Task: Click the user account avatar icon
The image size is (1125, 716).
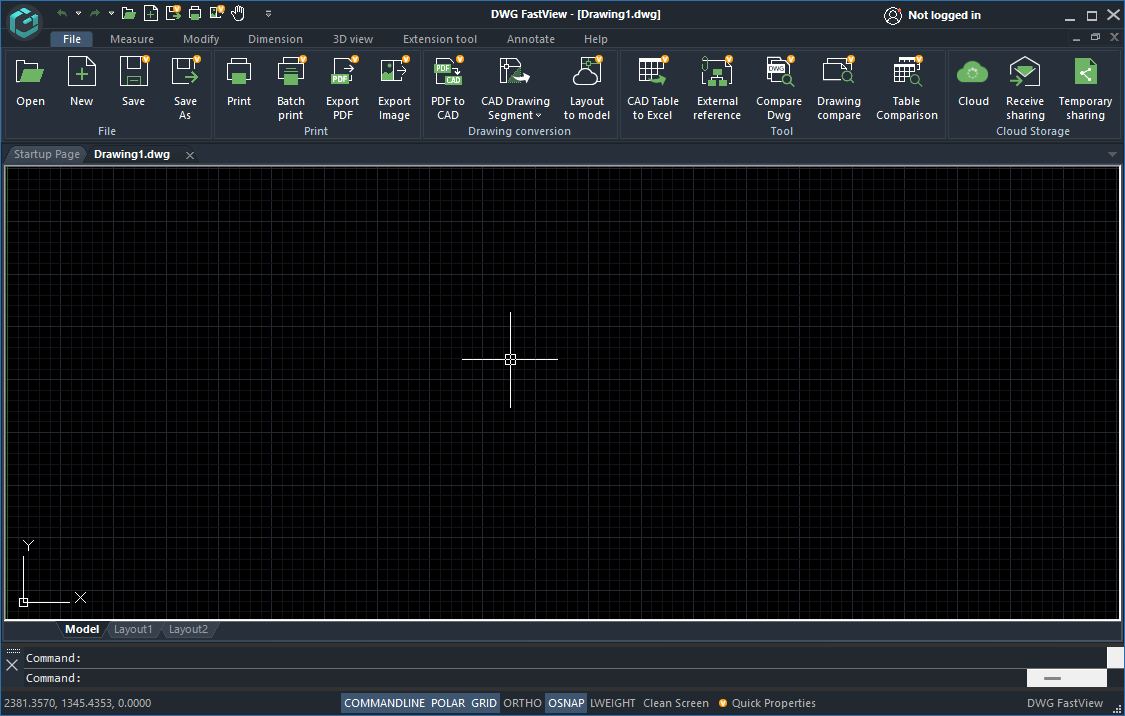Action: tap(893, 15)
